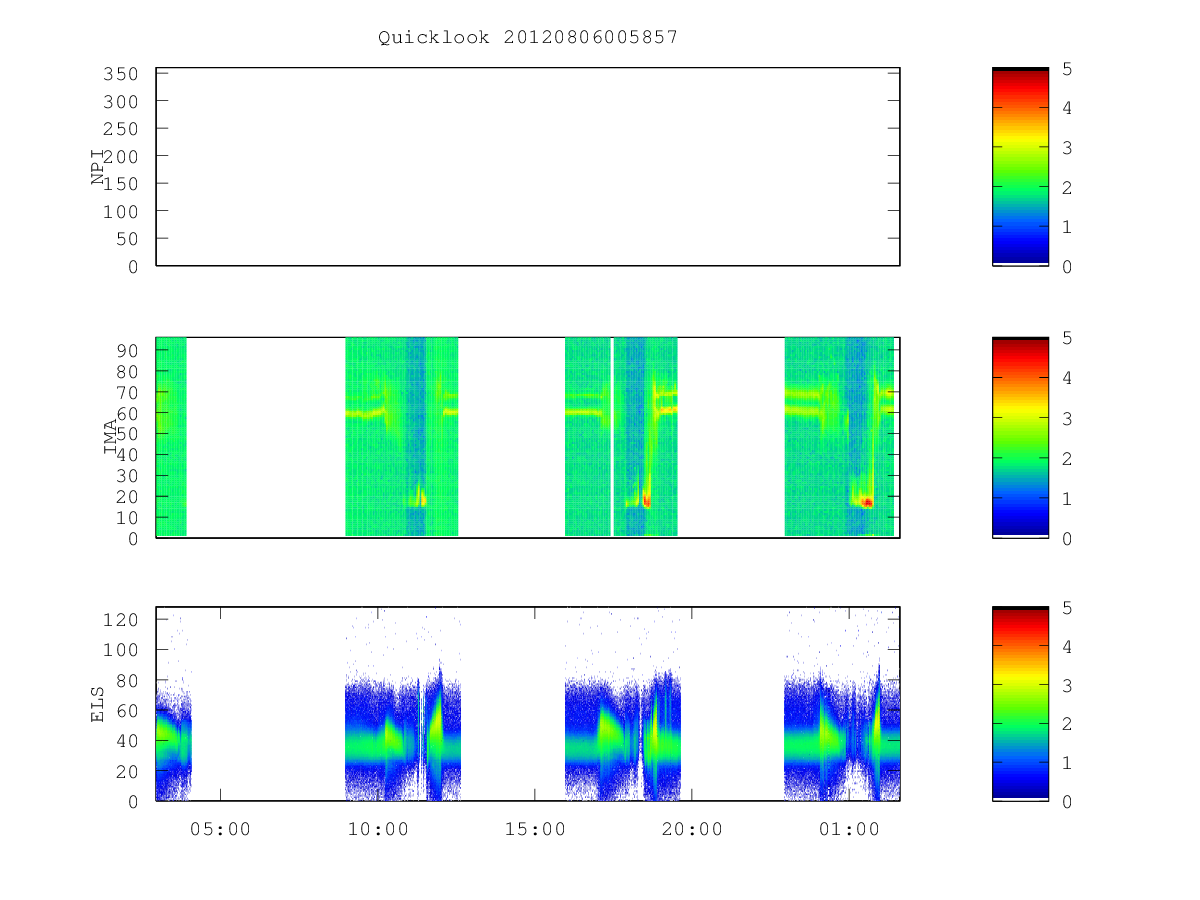This screenshot has height=900, width=1200.
Task: Click first IMA data strip at far left
Action: click(171, 437)
